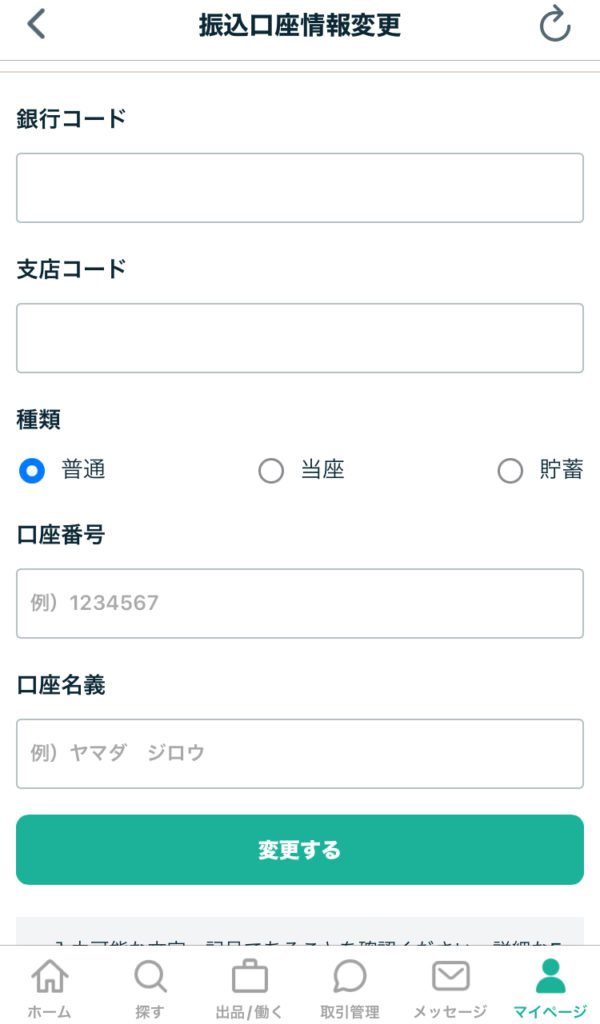Screen dimensions: 600x1024
Task: Focus the 口座名義 input field
Action: coord(299,753)
